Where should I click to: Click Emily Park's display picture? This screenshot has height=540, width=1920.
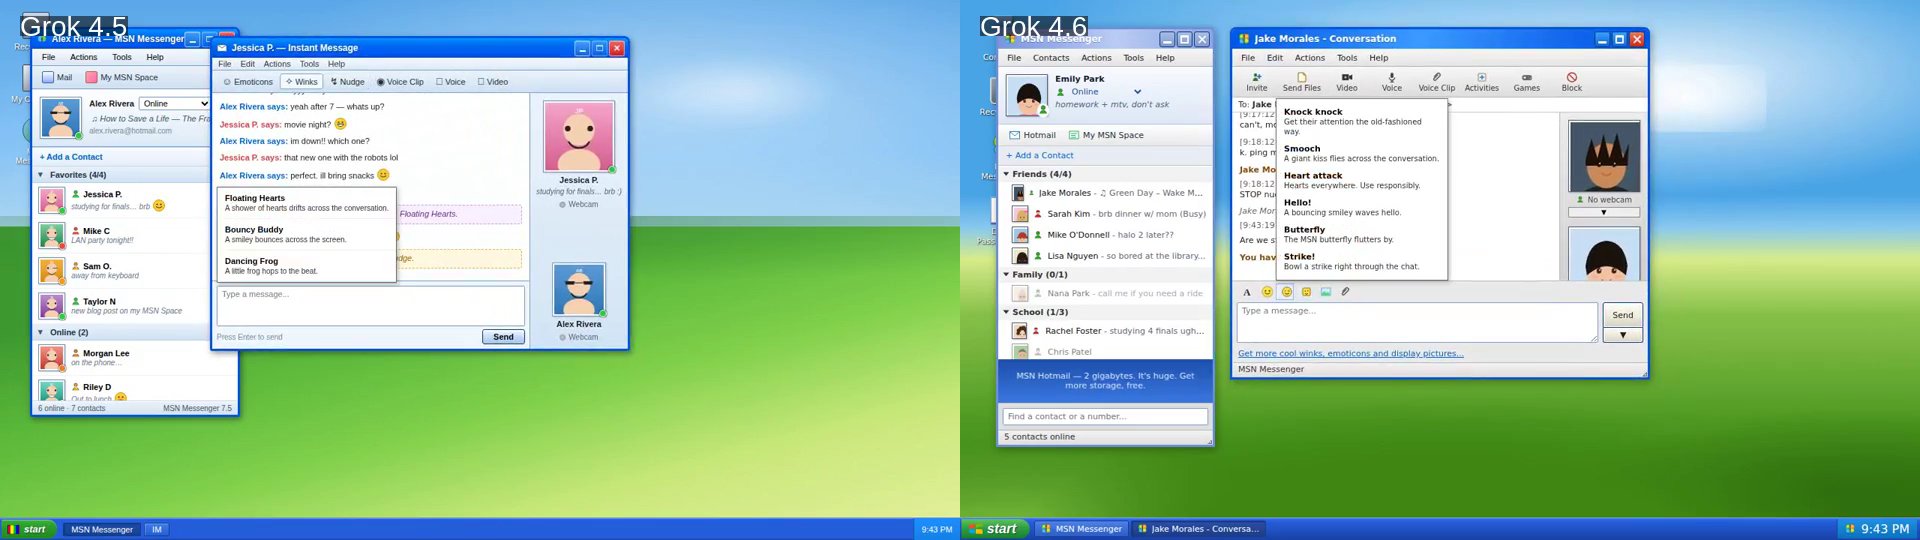(1027, 97)
